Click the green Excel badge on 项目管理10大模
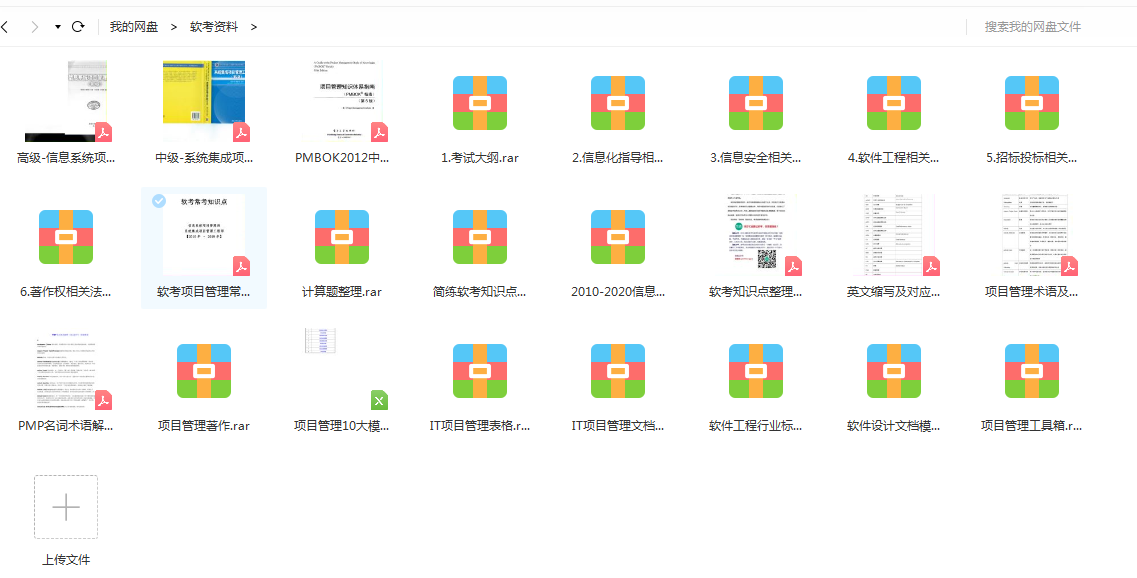 coord(379,400)
